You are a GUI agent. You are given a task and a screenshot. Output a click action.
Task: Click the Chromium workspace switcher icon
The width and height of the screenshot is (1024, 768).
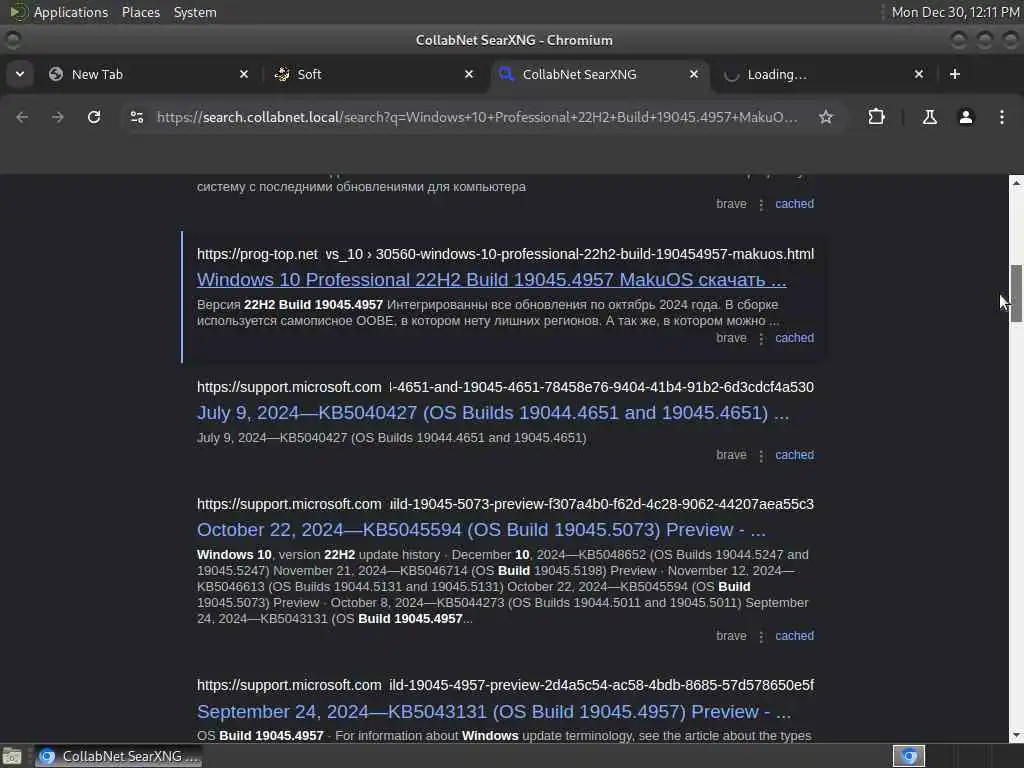pyautogui.click(x=909, y=756)
